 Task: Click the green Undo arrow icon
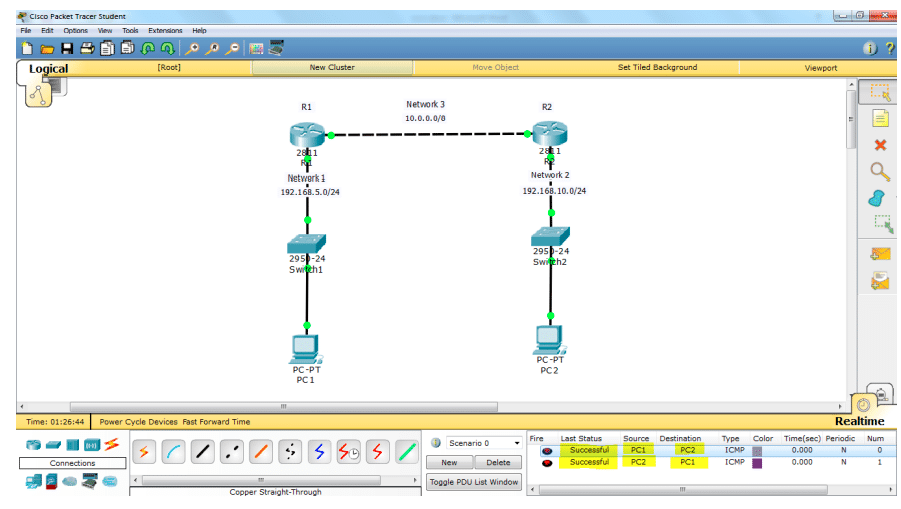(x=148, y=48)
